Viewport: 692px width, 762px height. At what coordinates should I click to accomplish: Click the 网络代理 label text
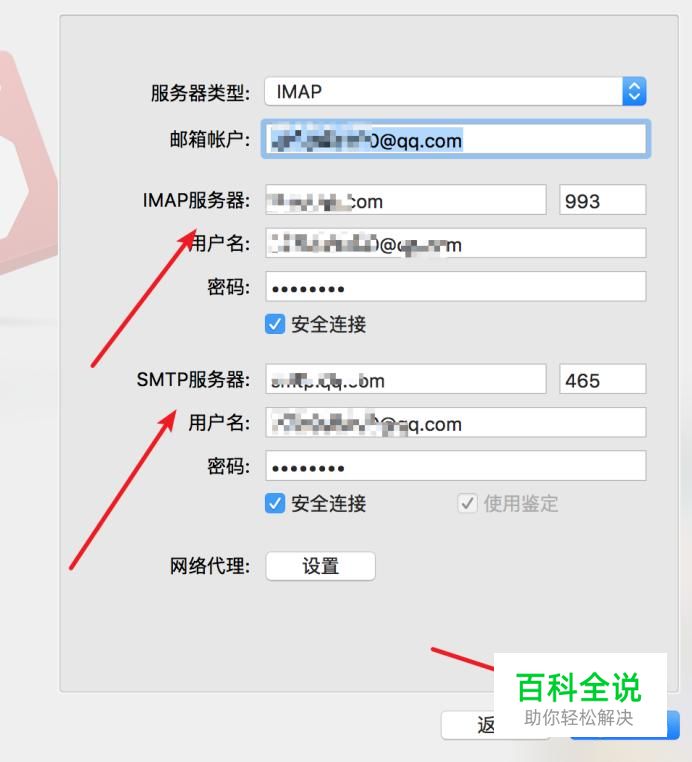(x=209, y=566)
